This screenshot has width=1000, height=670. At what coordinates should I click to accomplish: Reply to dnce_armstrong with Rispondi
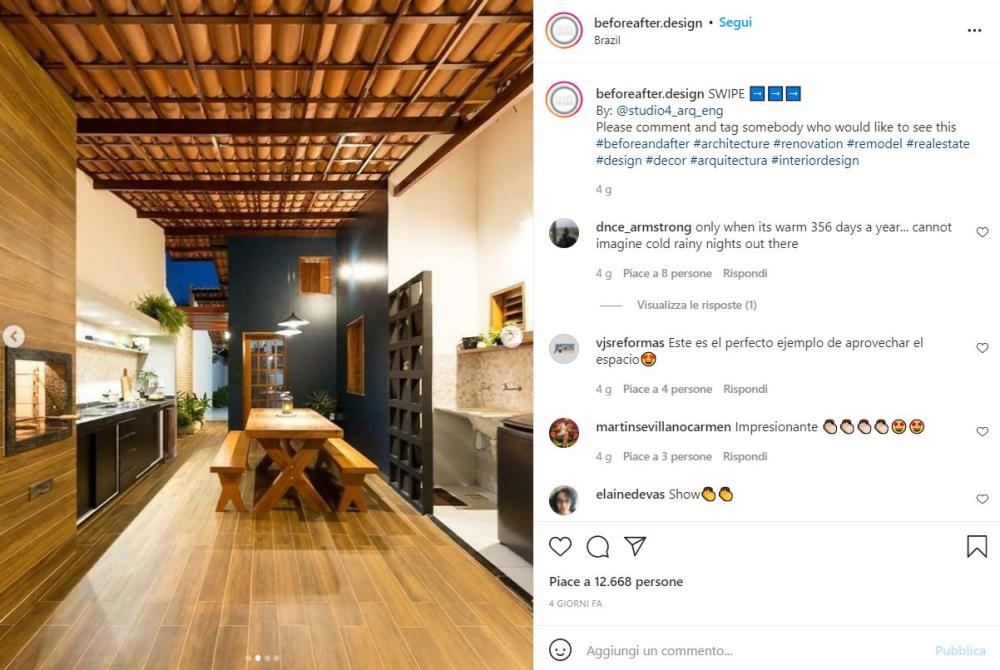pos(745,273)
